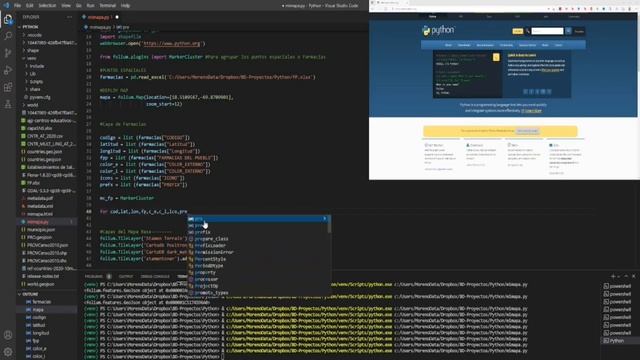Screen dimensions: 640x360
Task: Click the search input field on python.org
Action: tap(547, 31)
